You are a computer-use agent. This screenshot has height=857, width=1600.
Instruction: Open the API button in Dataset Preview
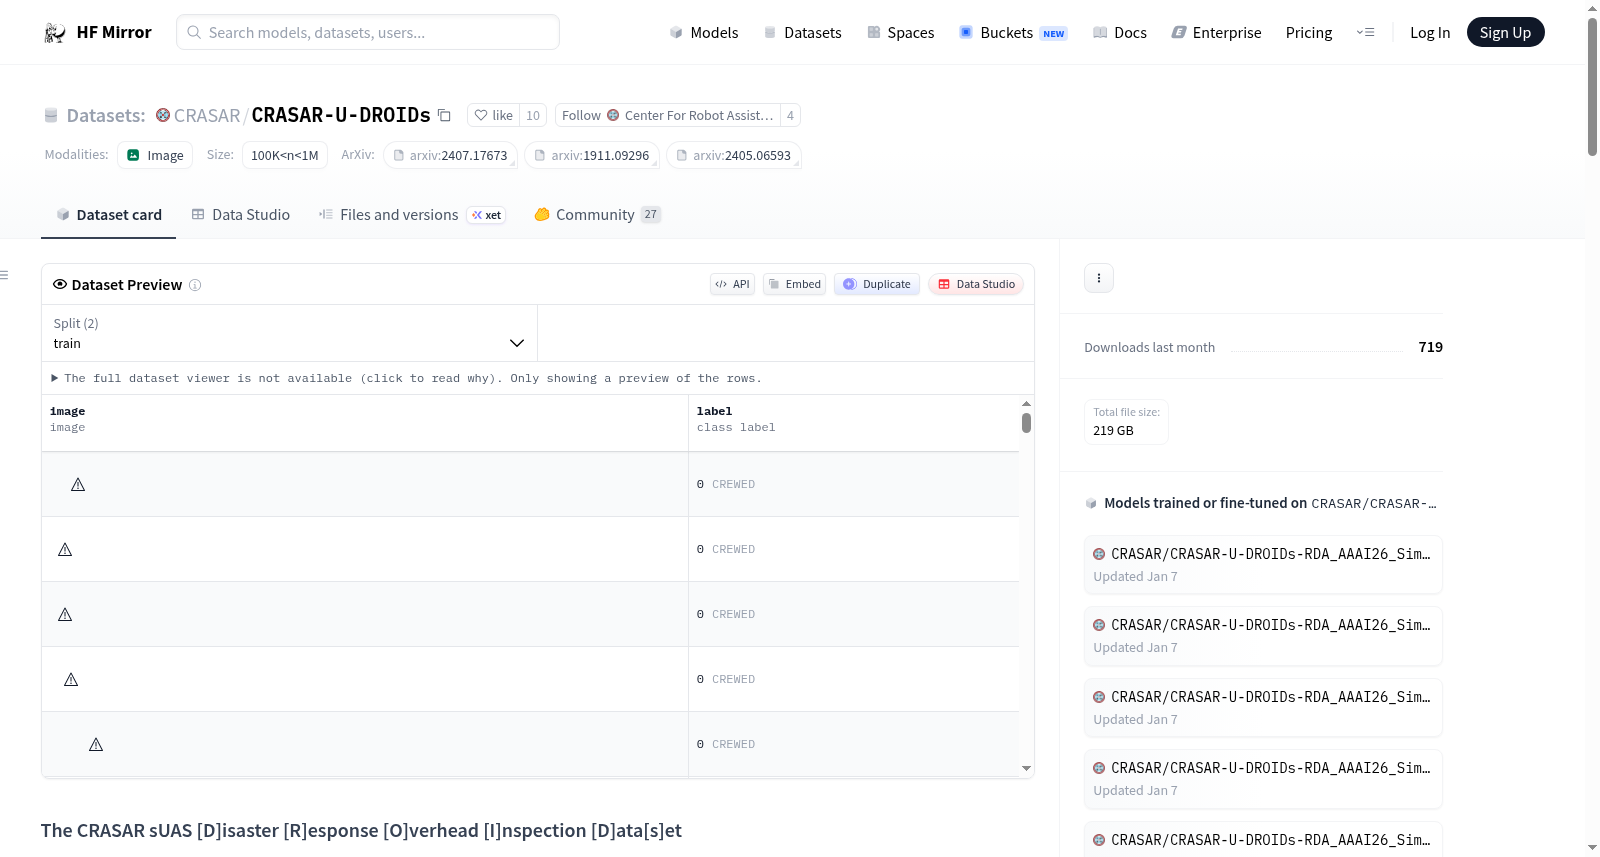click(732, 284)
